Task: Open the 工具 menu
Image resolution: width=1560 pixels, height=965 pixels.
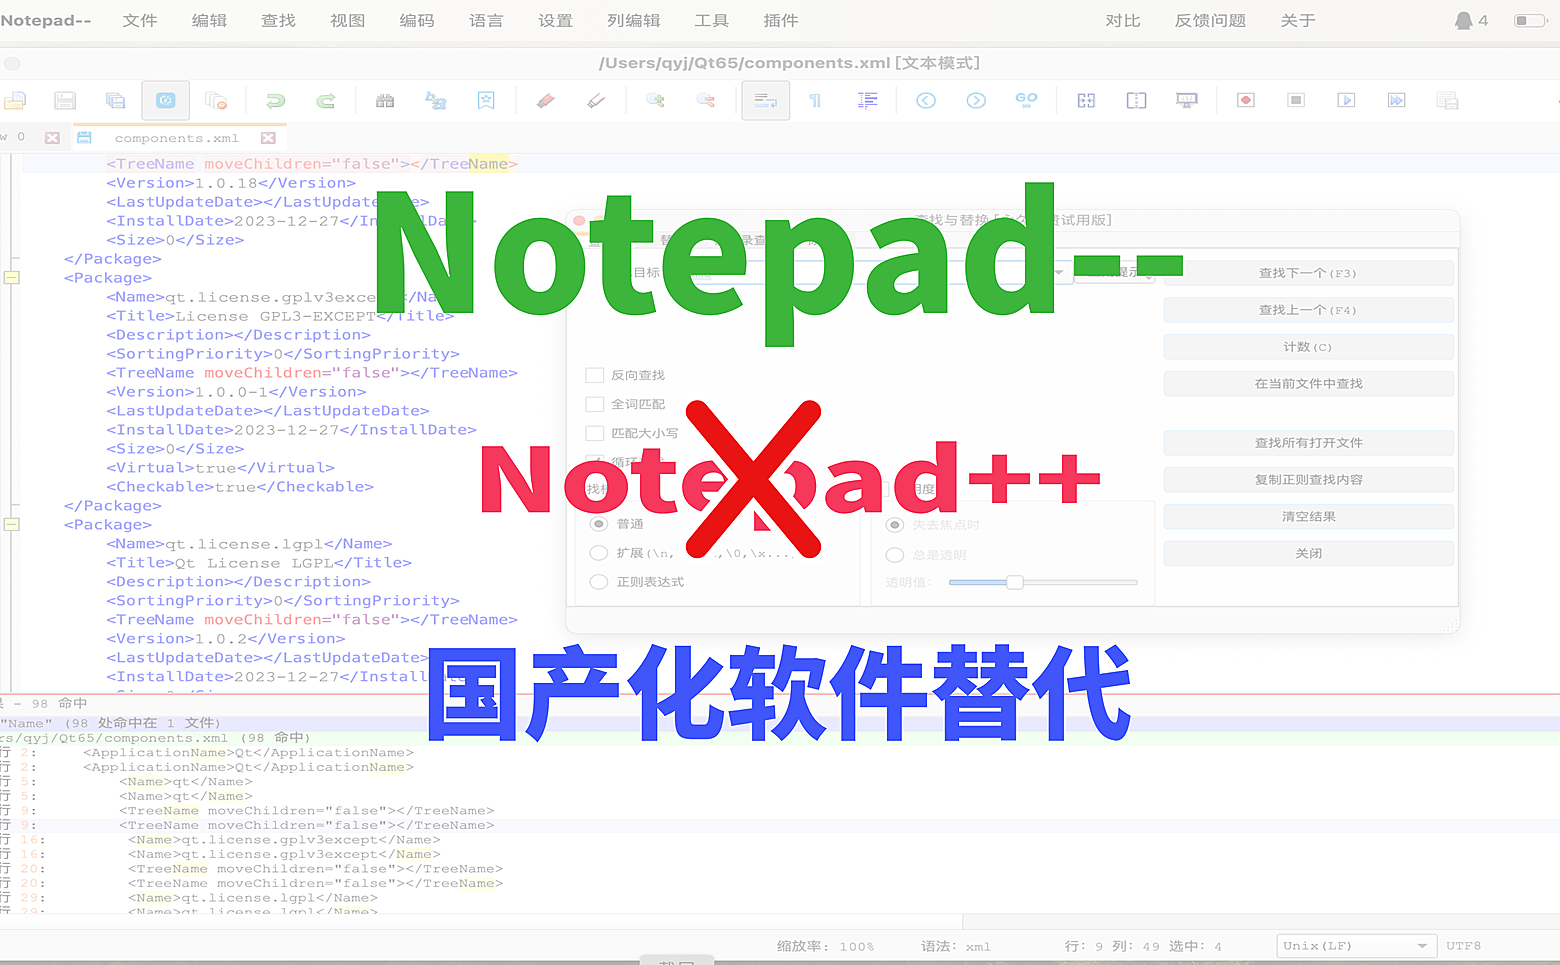Action: click(711, 20)
